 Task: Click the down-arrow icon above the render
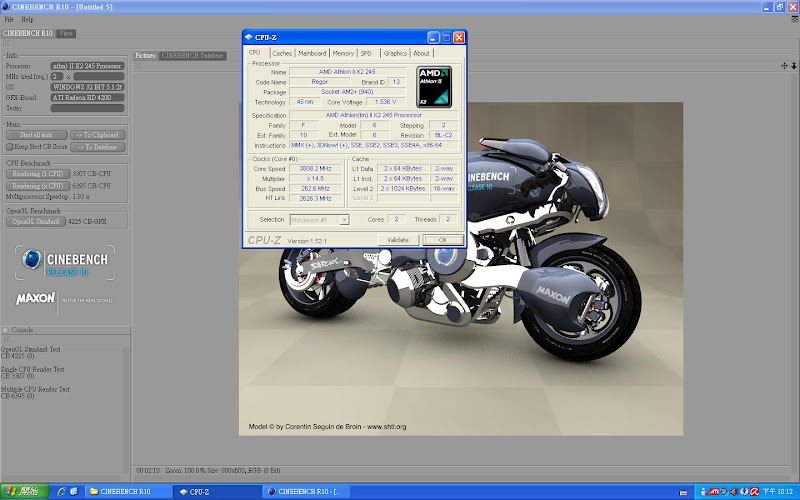[793, 66]
